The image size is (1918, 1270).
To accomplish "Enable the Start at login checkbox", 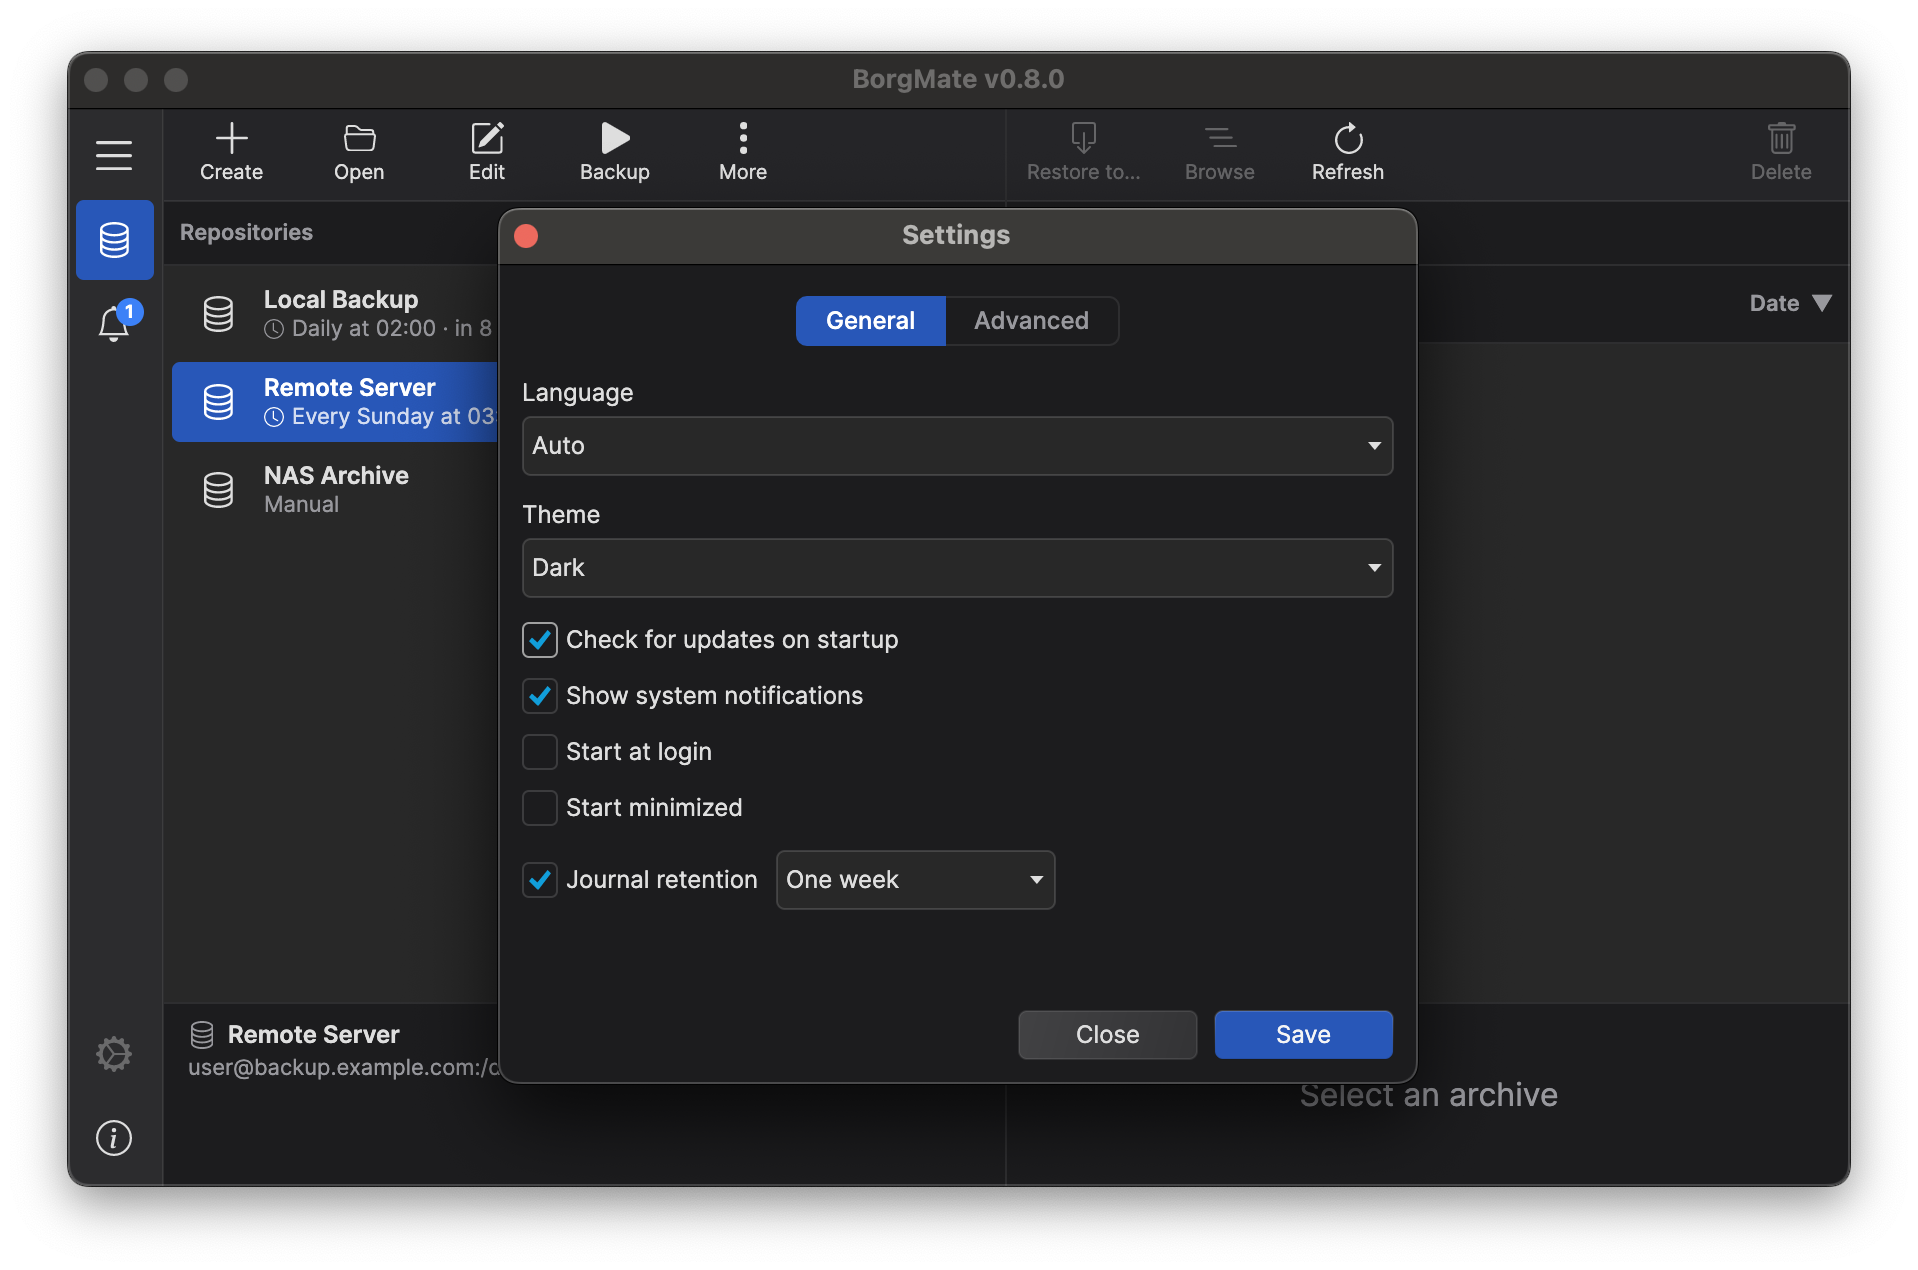I will (x=540, y=752).
